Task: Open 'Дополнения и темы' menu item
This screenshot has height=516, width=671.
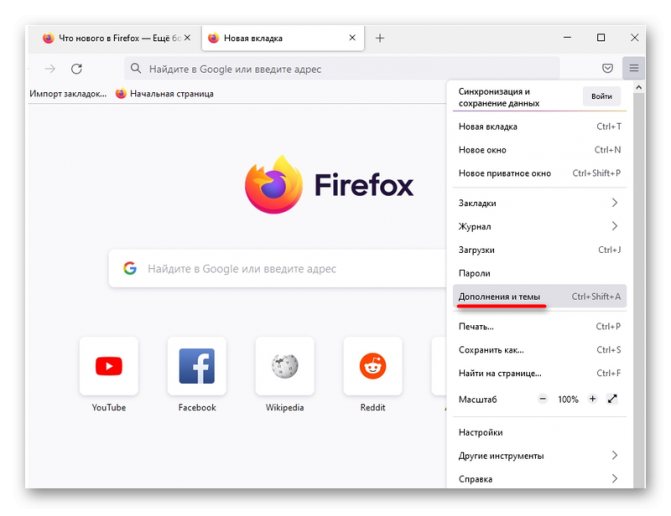Action: coord(539,296)
